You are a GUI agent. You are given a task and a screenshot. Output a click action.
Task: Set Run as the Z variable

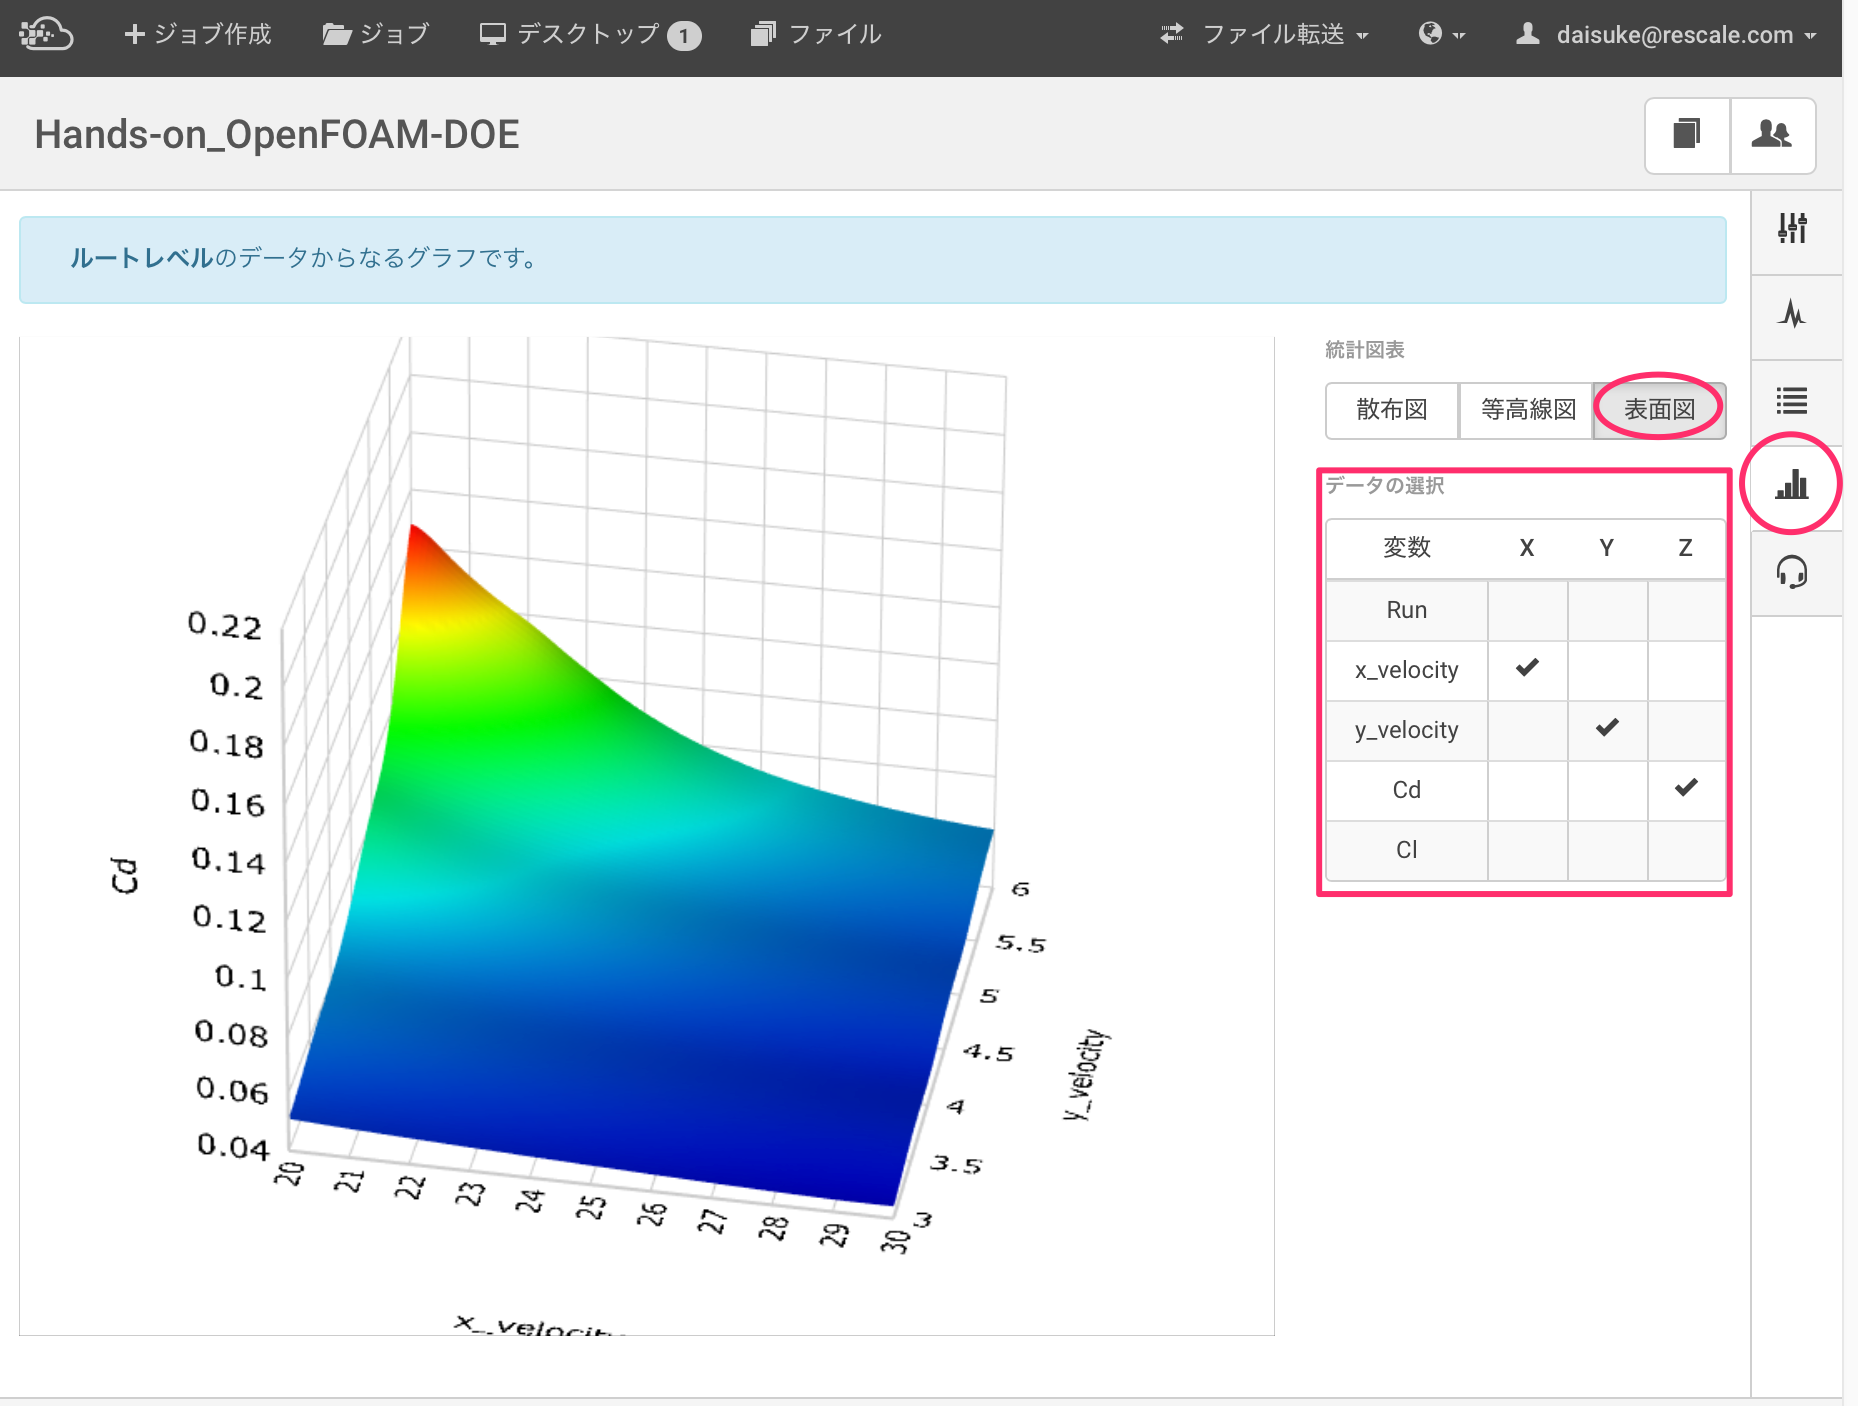point(1686,611)
